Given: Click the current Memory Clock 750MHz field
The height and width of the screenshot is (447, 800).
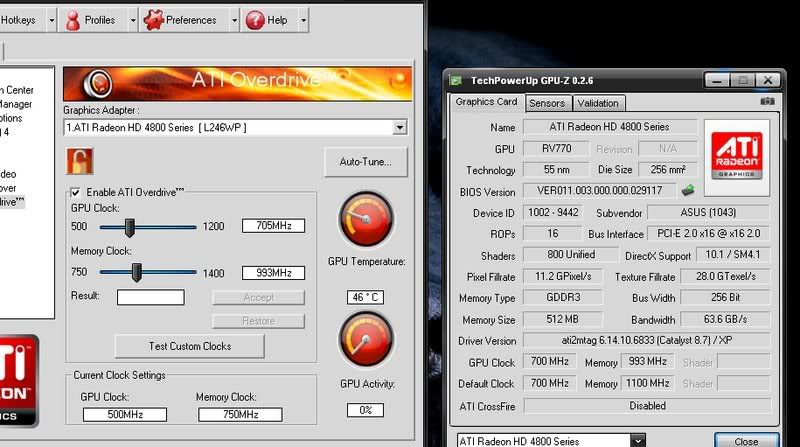Looking at the screenshot, I should [240, 414].
